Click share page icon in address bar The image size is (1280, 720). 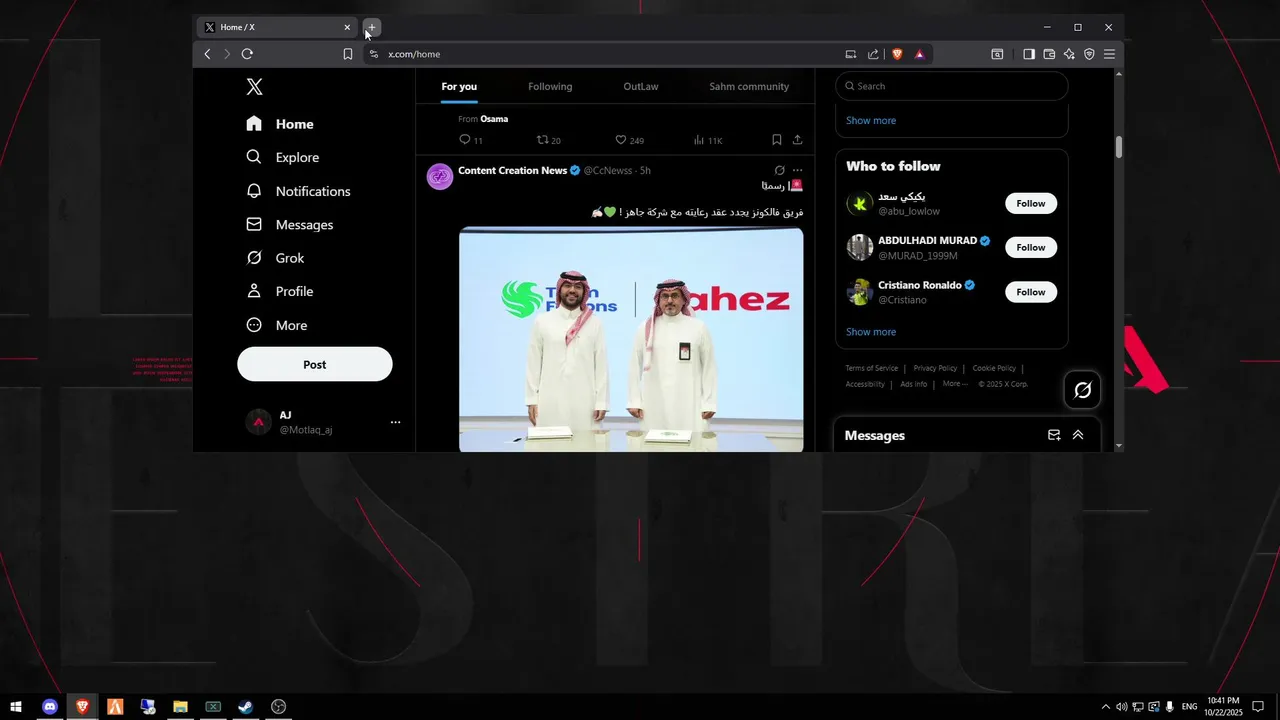coord(873,54)
